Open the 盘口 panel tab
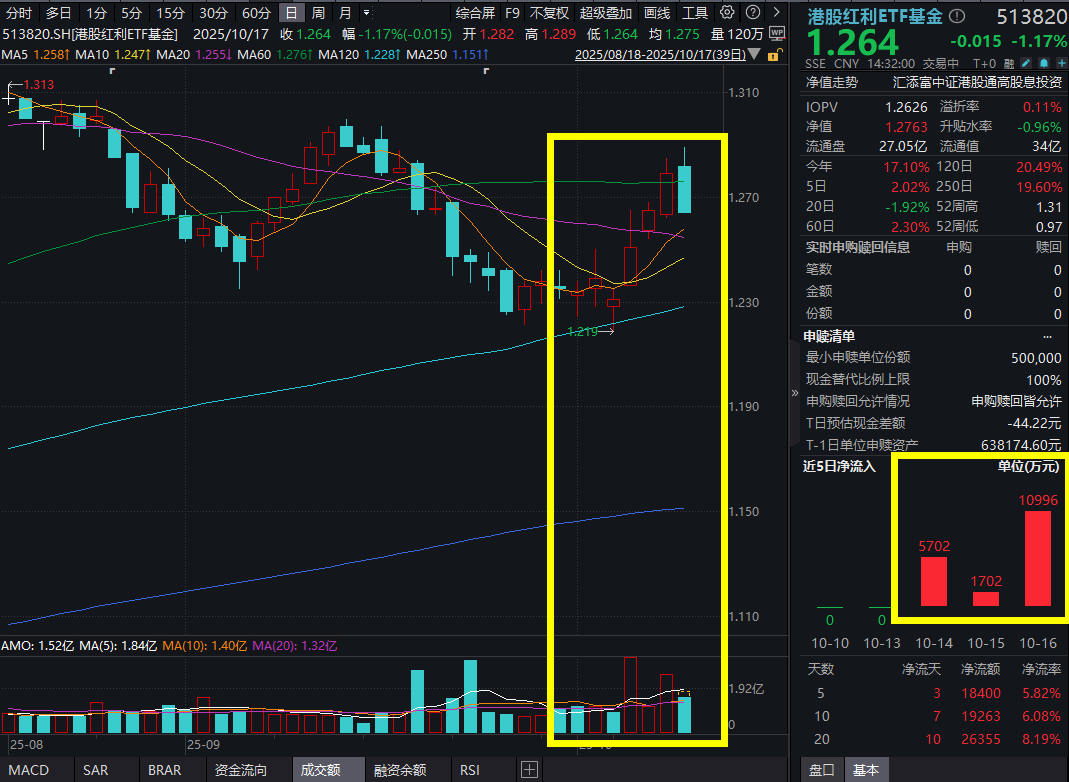This screenshot has height=782, width=1069. pyautogui.click(x=822, y=770)
